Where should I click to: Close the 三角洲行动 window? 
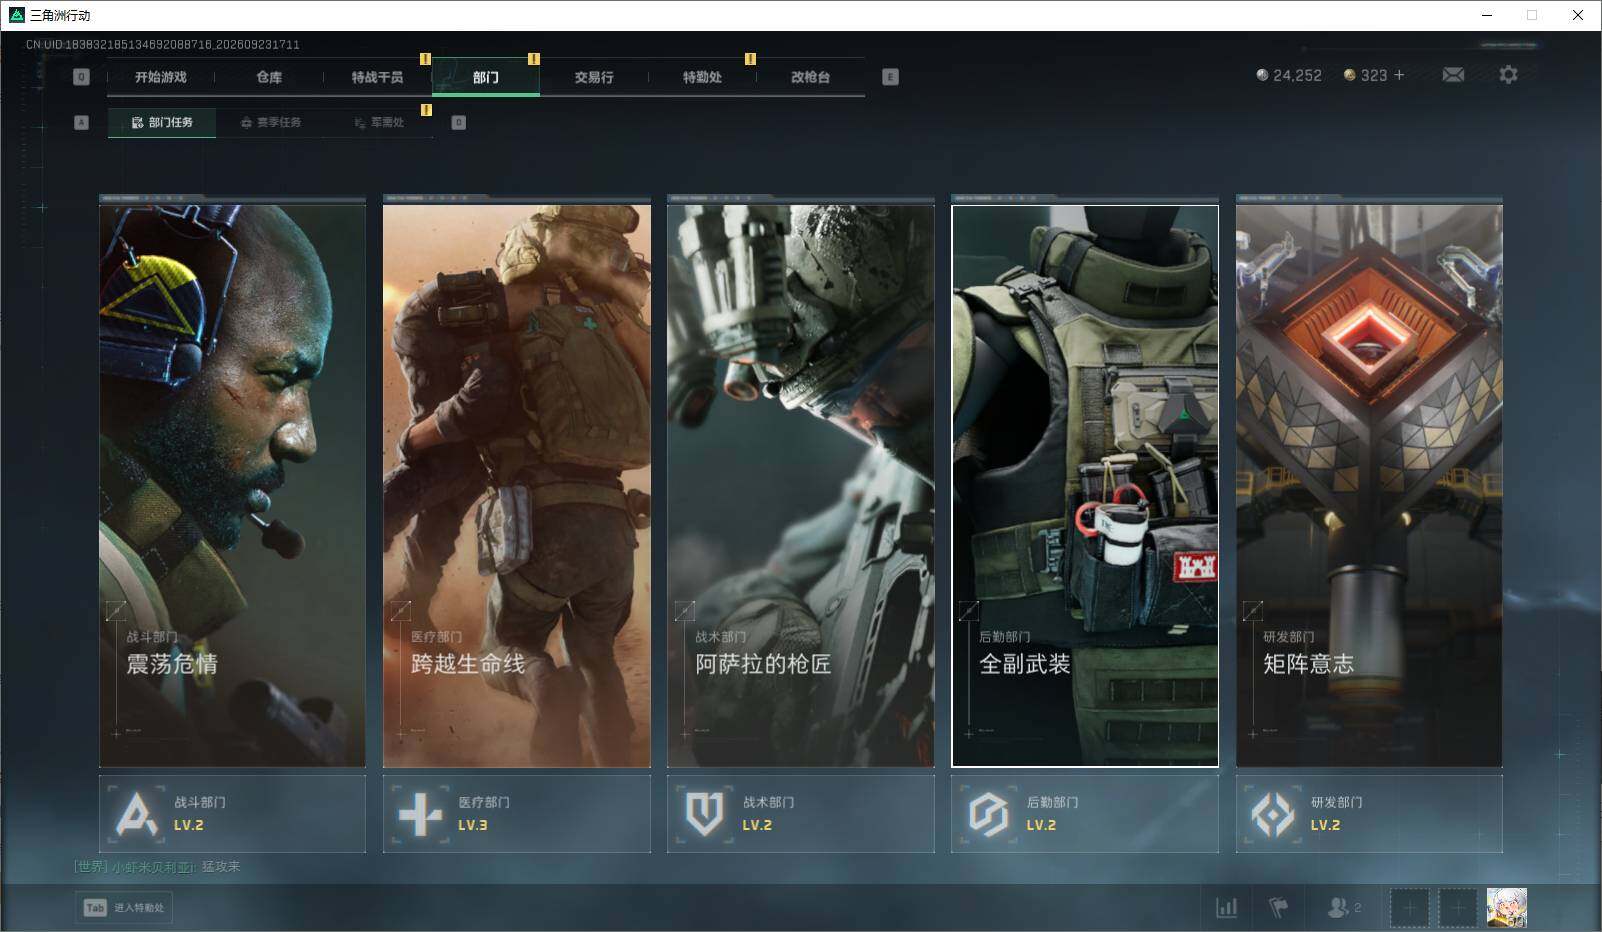(x=1578, y=15)
